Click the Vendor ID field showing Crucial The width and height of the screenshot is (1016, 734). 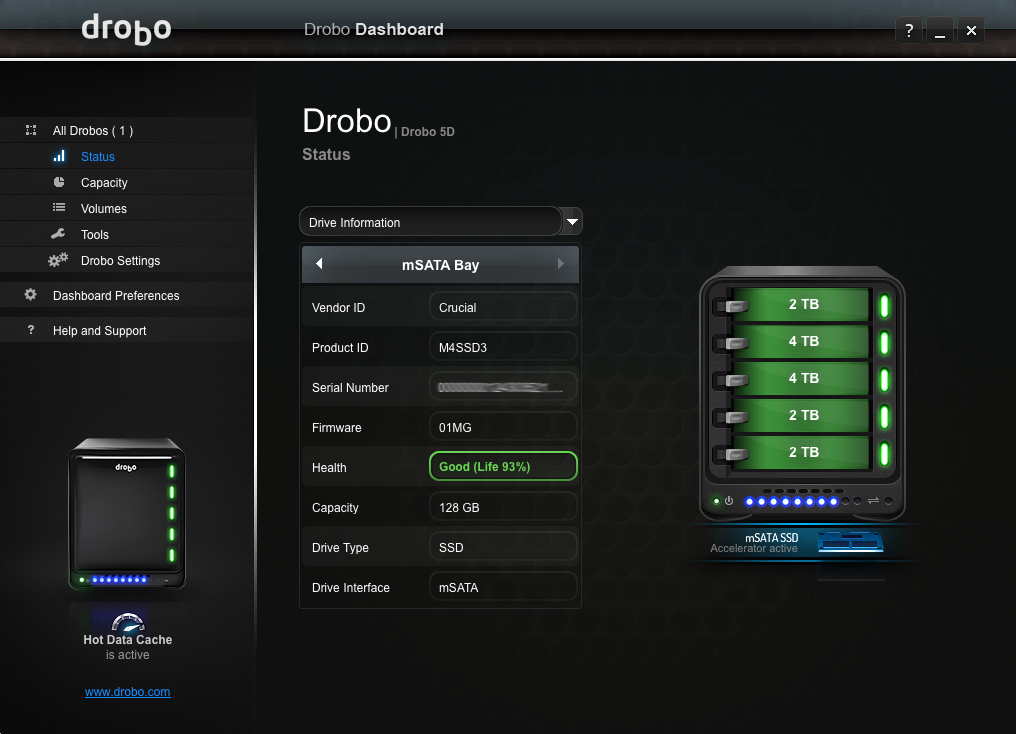[x=503, y=307]
